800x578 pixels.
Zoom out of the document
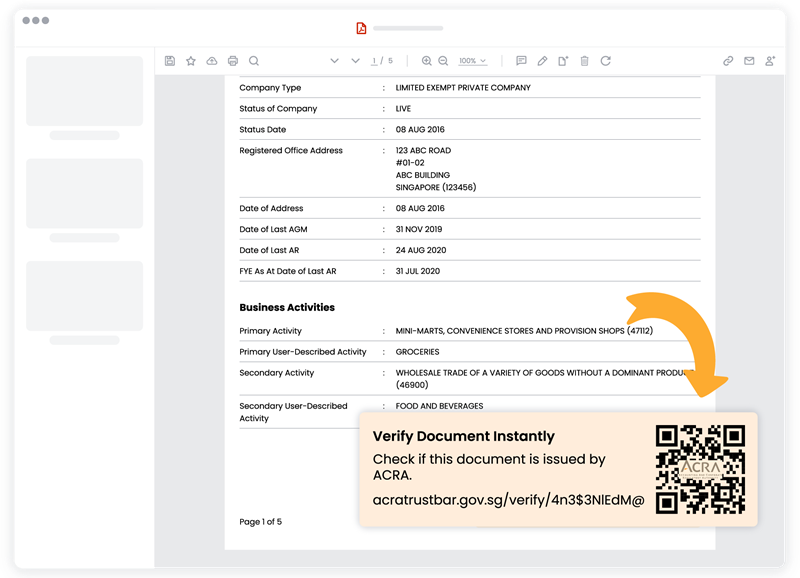click(443, 61)
